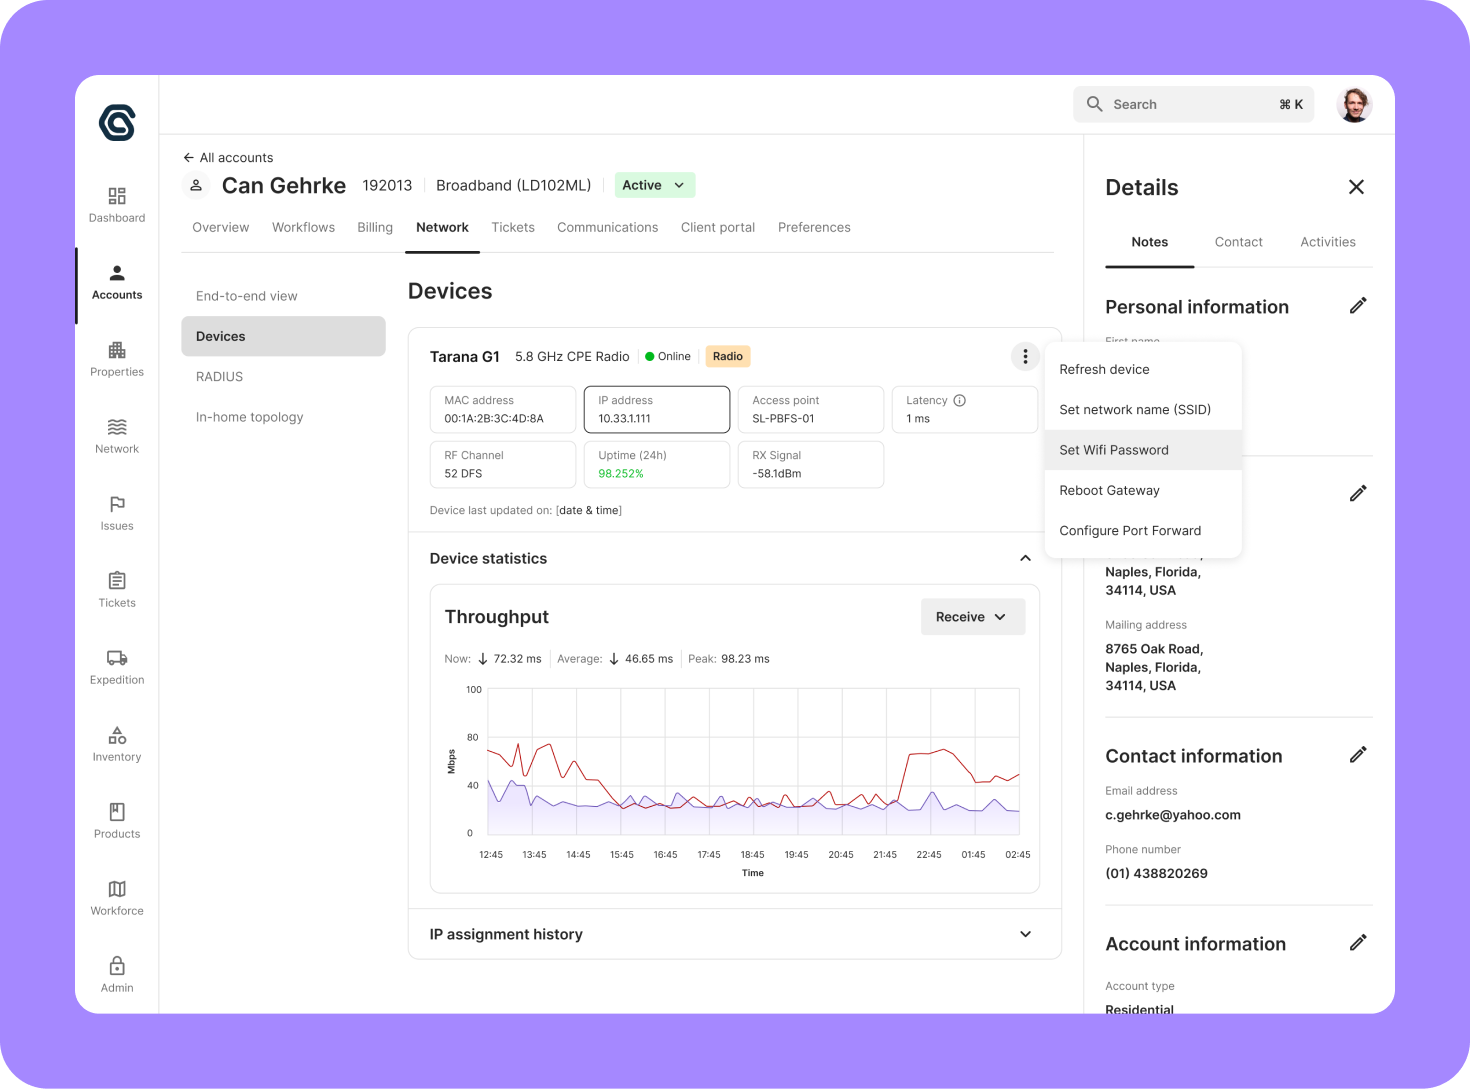The image size is (1470, 1089).
Task: Collapse the Device statistics section
Action: coord(1025,558)
